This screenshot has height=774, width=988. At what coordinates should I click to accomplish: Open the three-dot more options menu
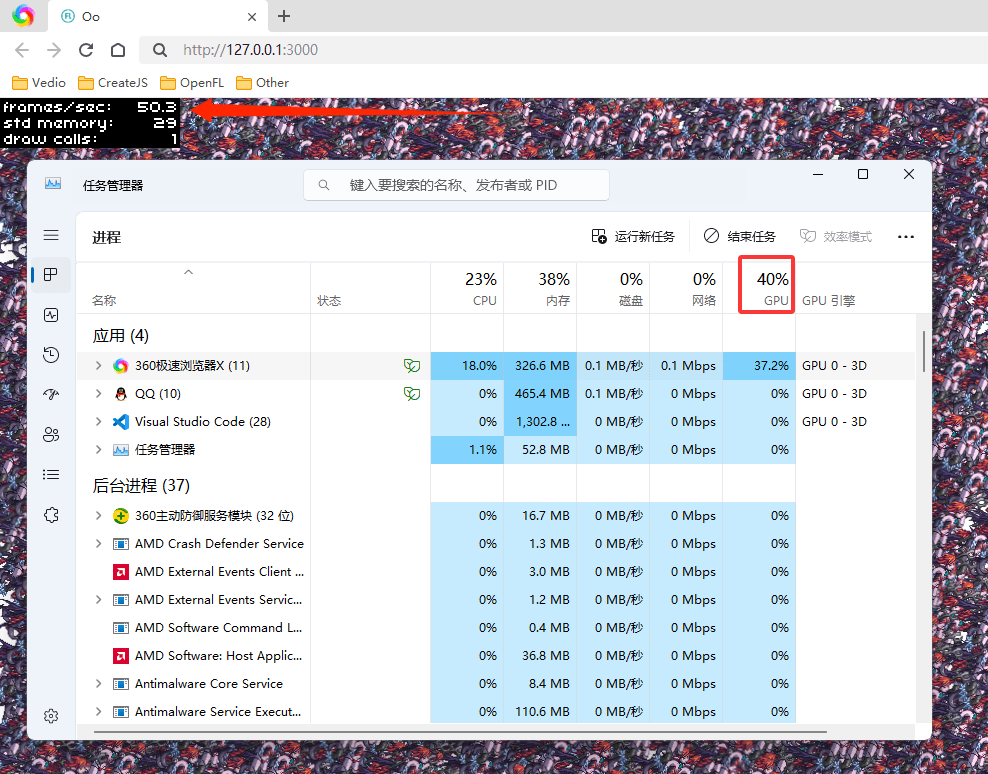tap(906, 237)
